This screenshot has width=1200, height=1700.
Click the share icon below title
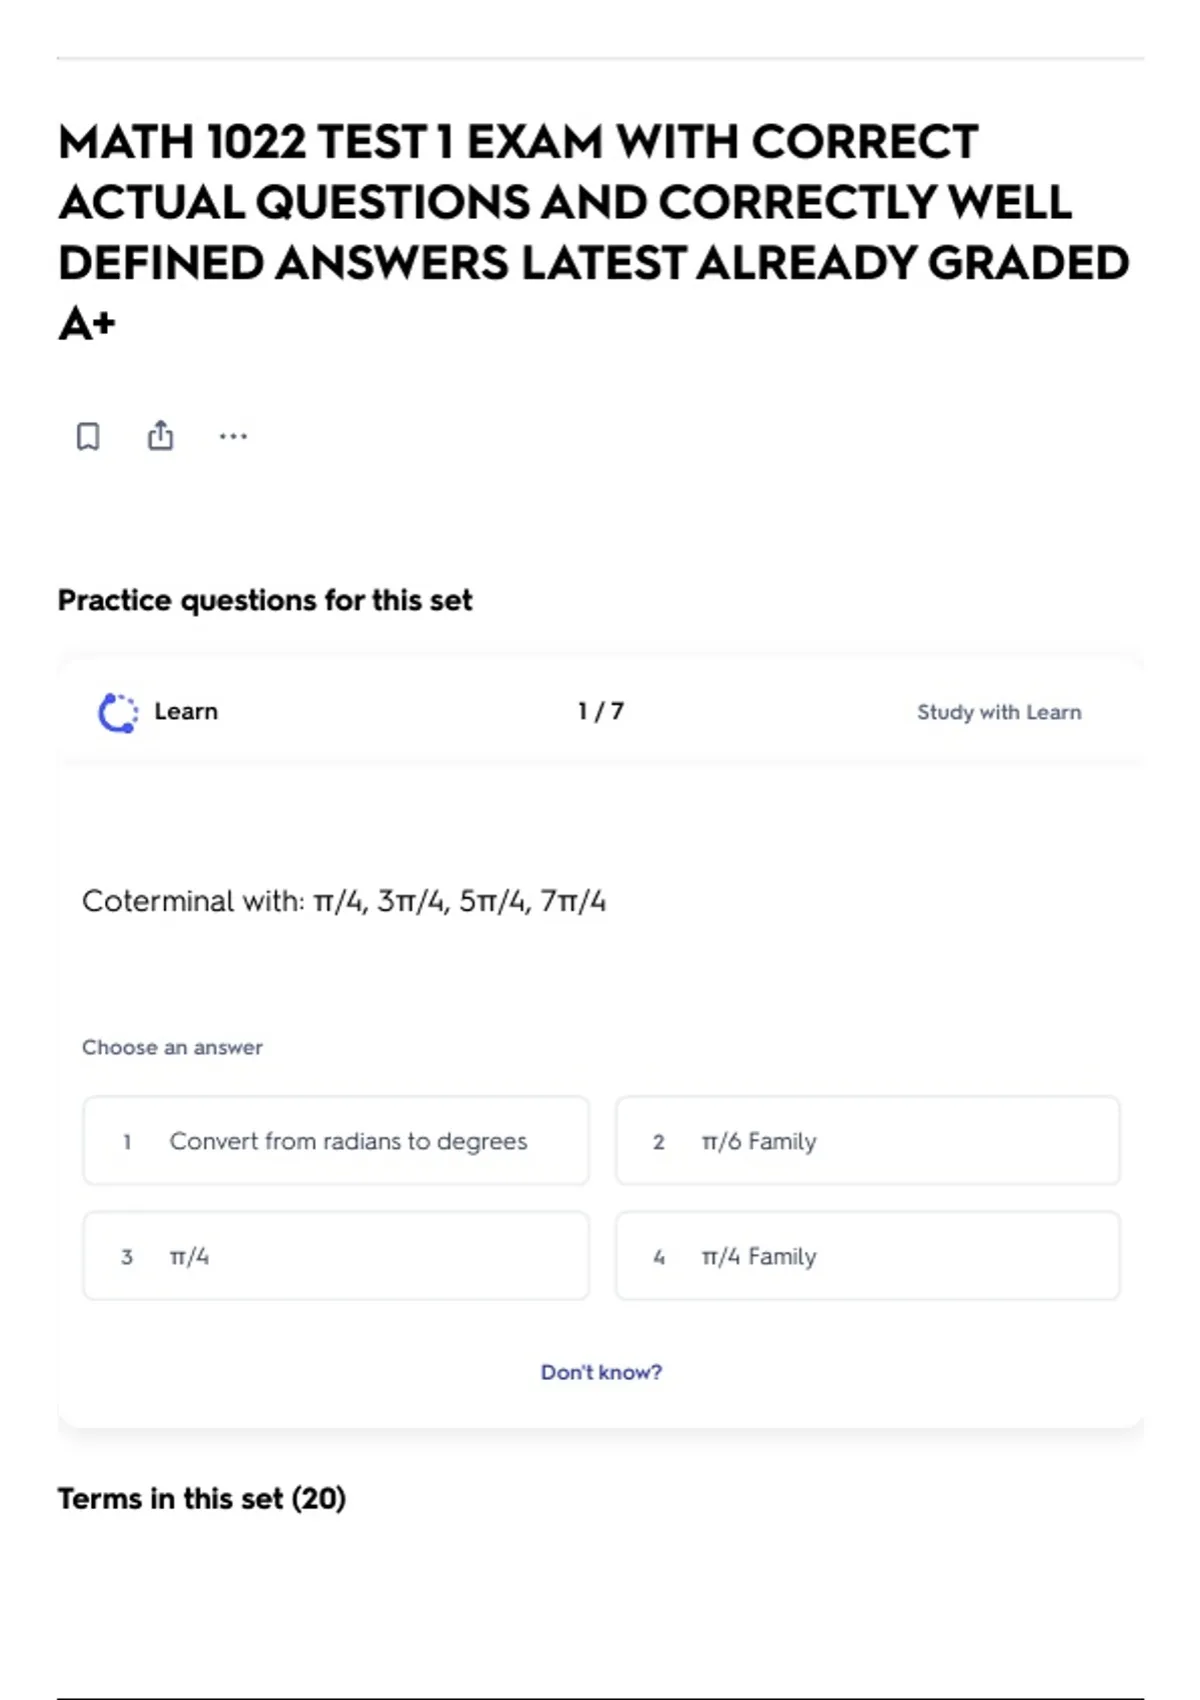click(x=160, y=435)
